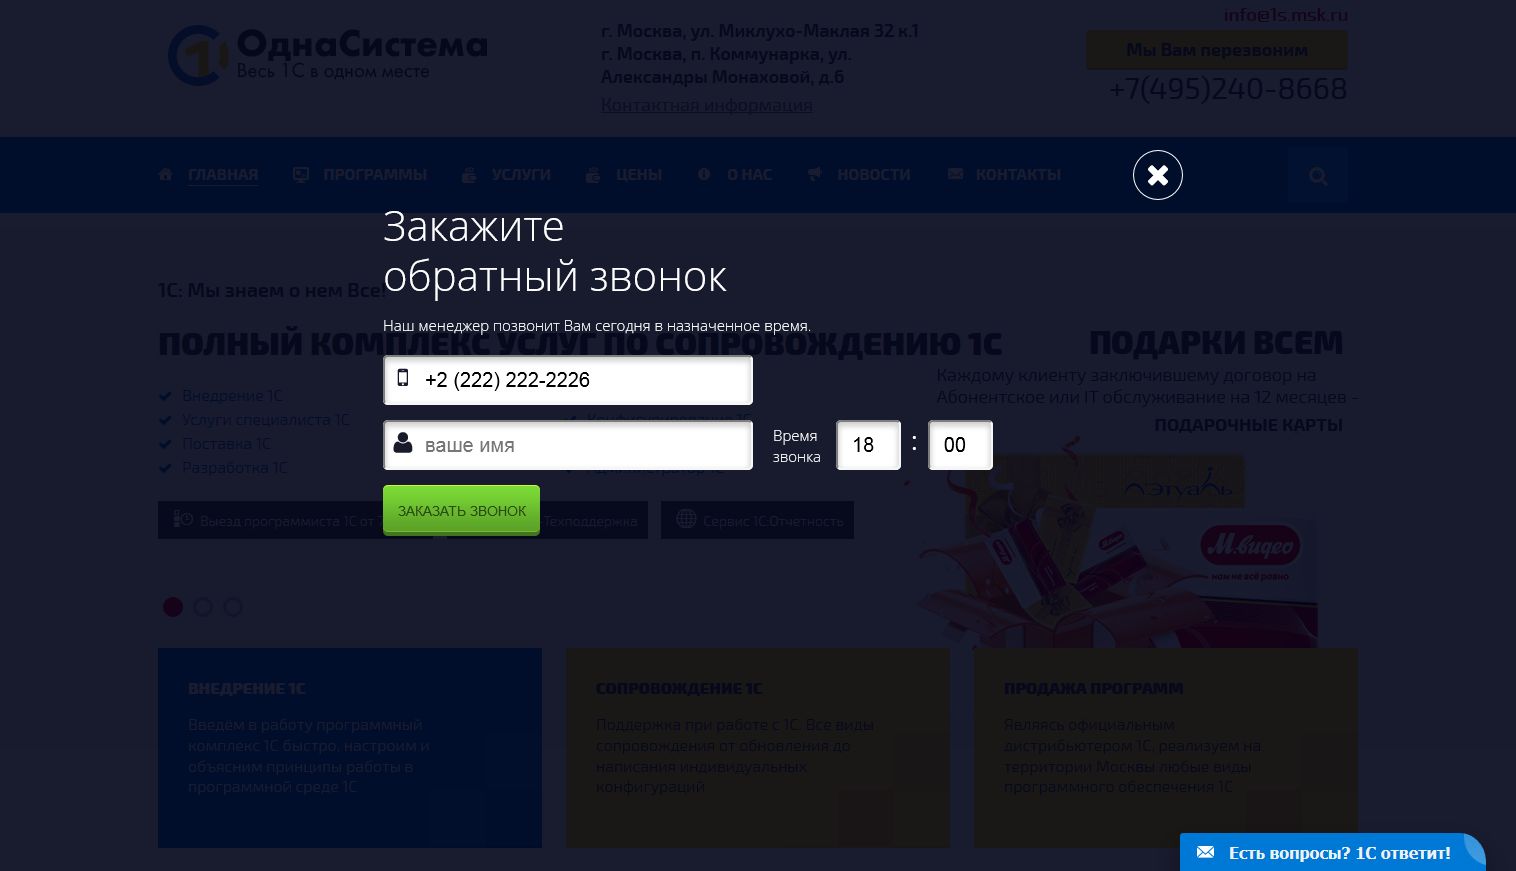Open the КОНТАКТЫ menu page

point(1018,174)
